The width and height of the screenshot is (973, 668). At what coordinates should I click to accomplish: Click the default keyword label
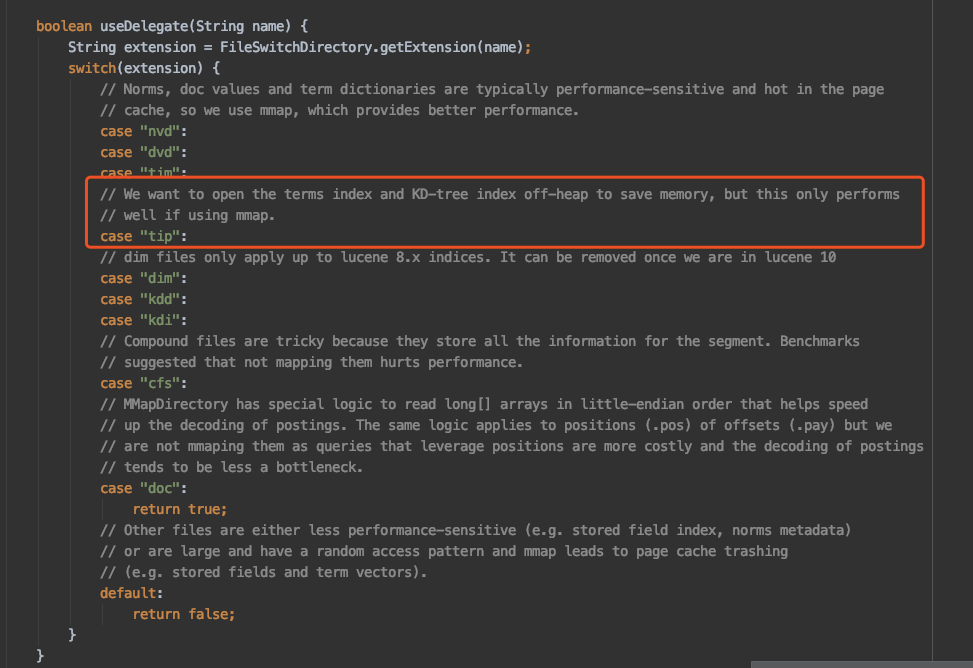pyautogui.click(x=131, y=594)
